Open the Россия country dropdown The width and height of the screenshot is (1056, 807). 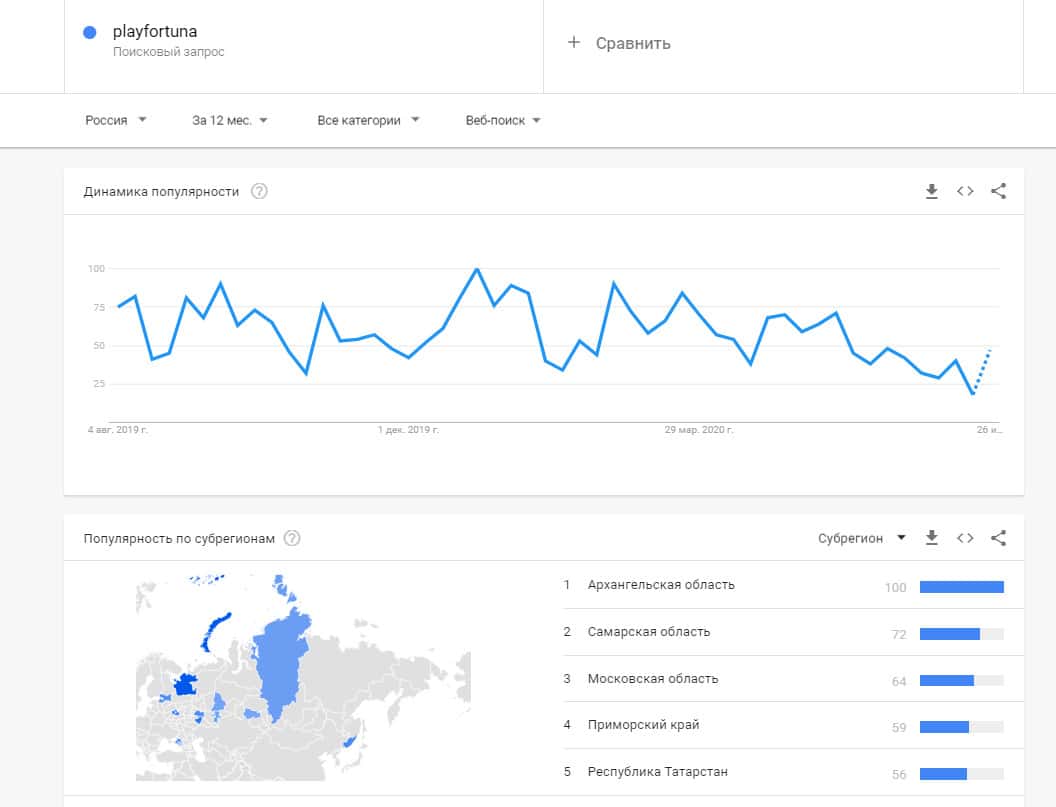point(115,120)
